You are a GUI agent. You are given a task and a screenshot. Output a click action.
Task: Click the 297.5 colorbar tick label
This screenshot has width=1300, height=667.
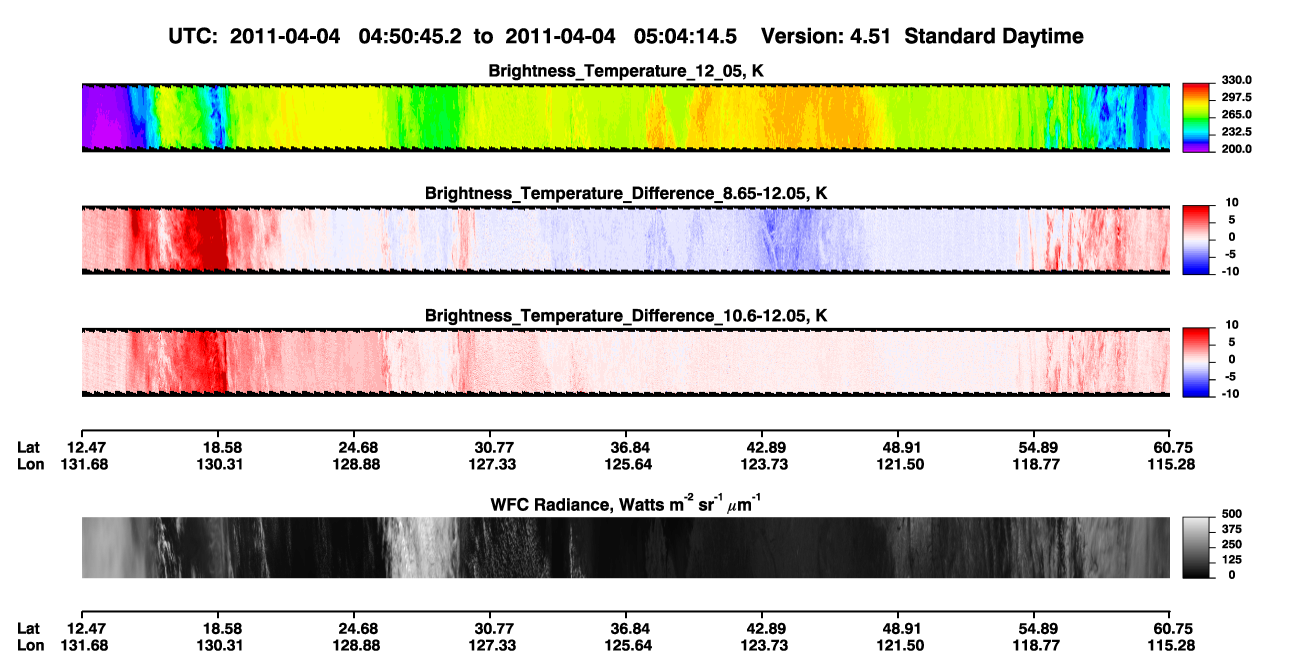click(1236, 98)
